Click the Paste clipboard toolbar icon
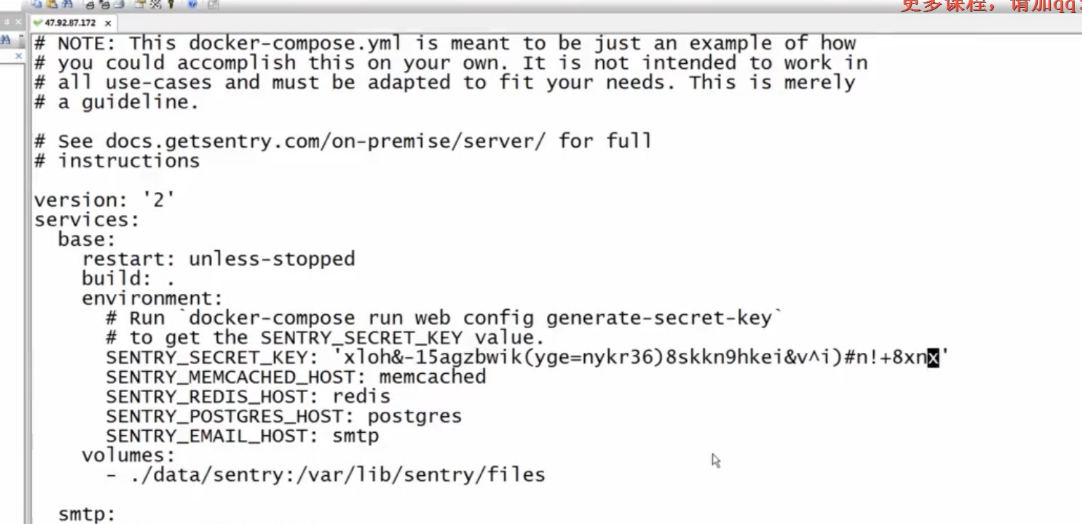 [x=51, y=4]
